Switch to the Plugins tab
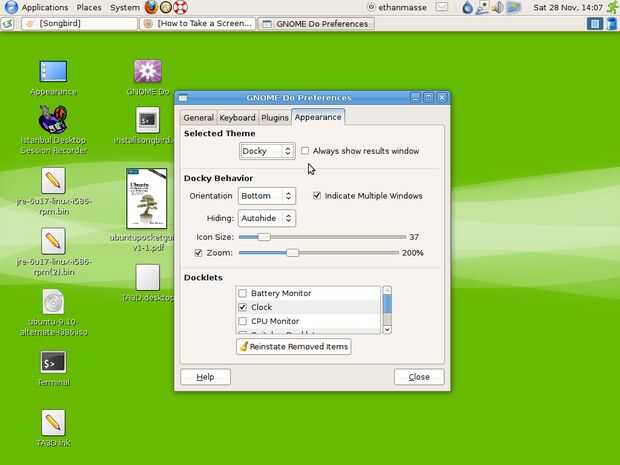The height and width of the screenshot is (465, 620). tap(275, 117)
